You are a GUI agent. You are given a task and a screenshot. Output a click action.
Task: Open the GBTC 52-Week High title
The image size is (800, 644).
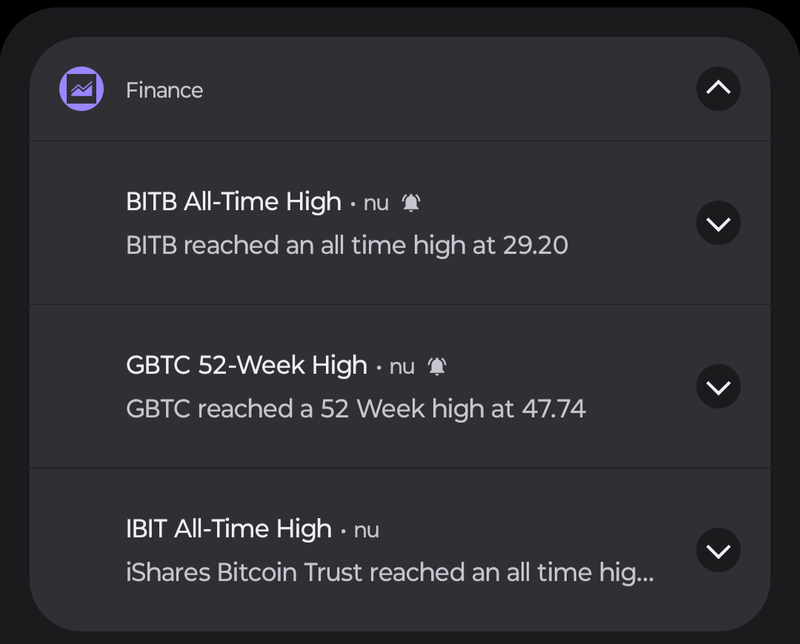point(247,365)
